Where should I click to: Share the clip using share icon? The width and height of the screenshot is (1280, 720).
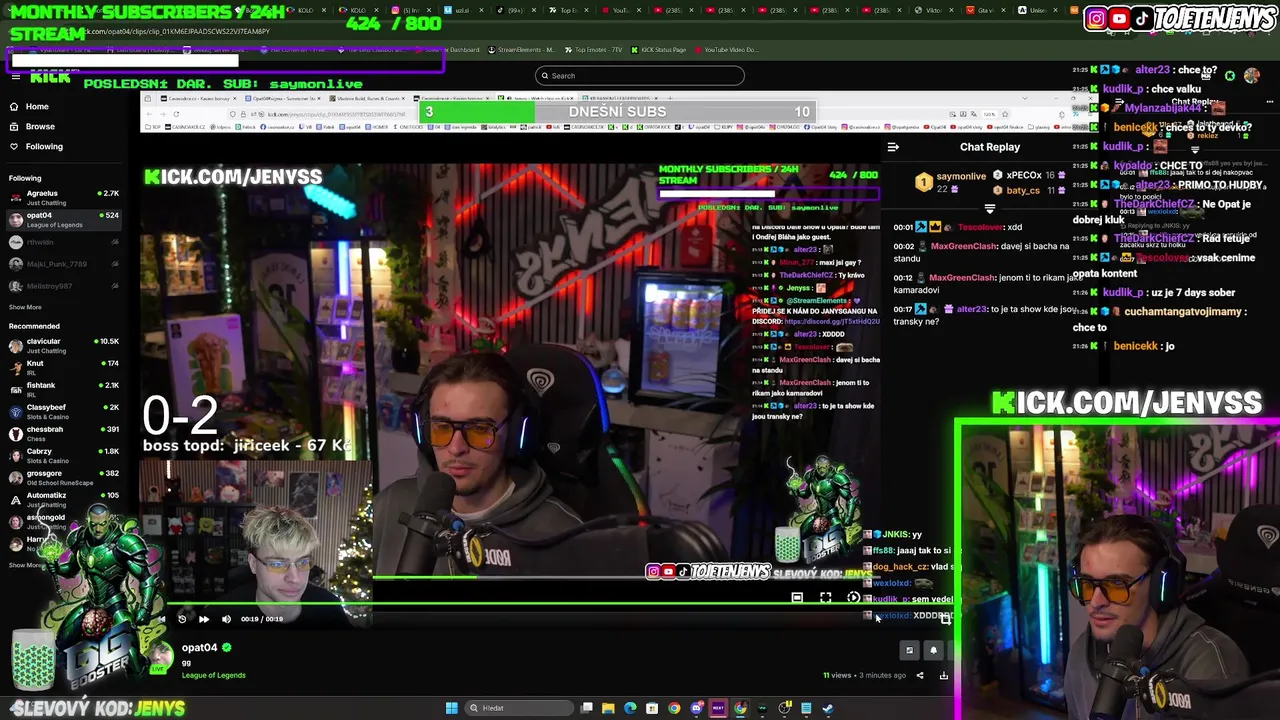tap(920, 675)
